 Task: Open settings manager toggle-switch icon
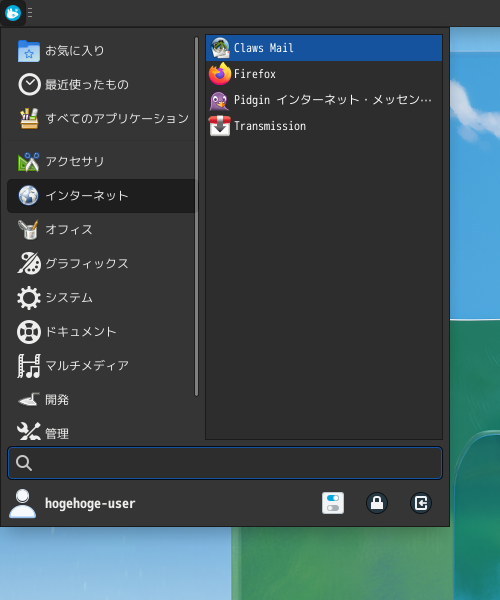click(x=333, y=503)
